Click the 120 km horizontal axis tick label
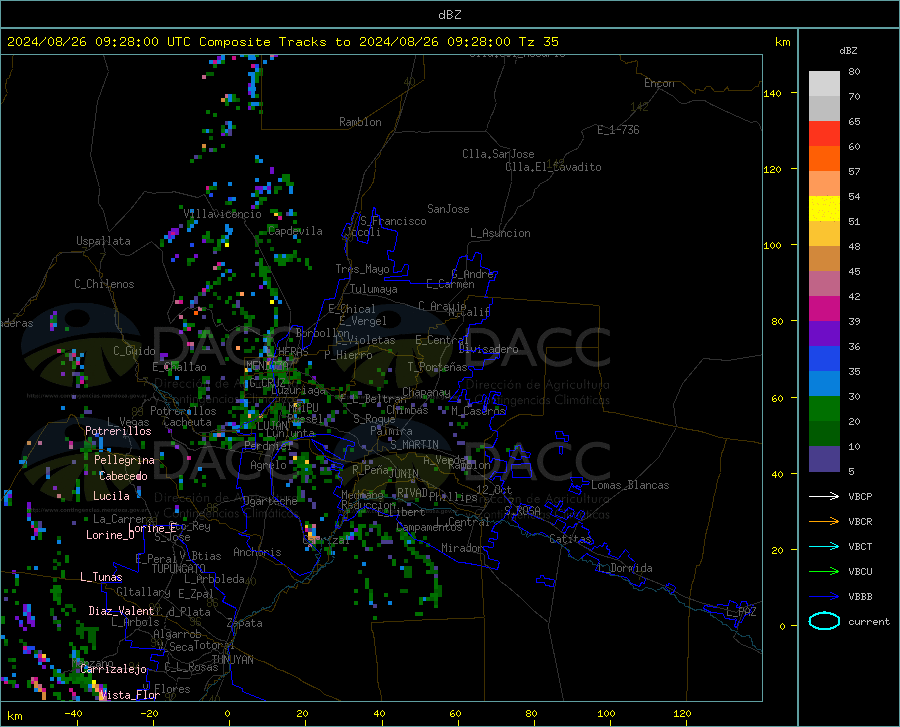The width and height of the screenshot is (900, 727). pyautogui.click(x=682, y=714)
